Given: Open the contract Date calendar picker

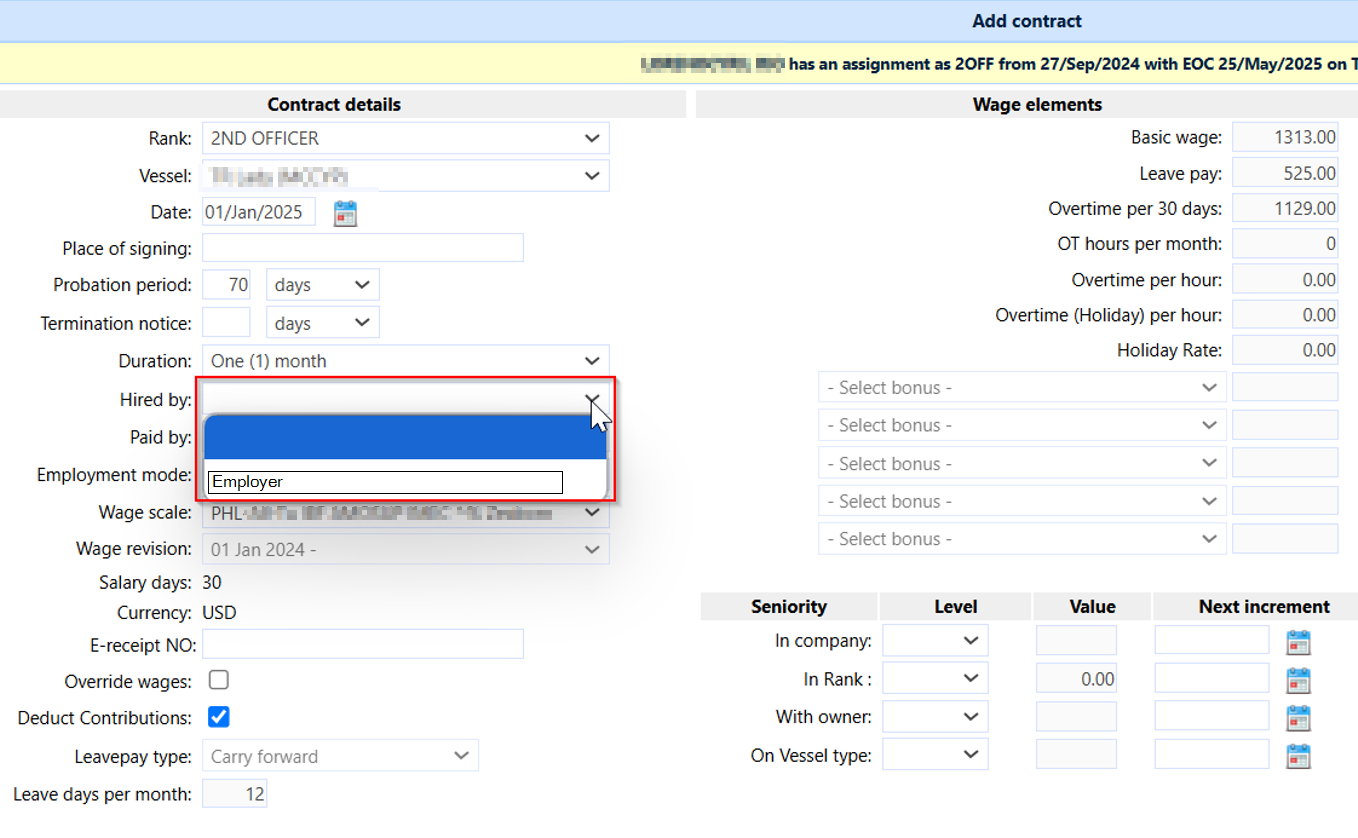Looking at the screenshot, I should [345, 213].
